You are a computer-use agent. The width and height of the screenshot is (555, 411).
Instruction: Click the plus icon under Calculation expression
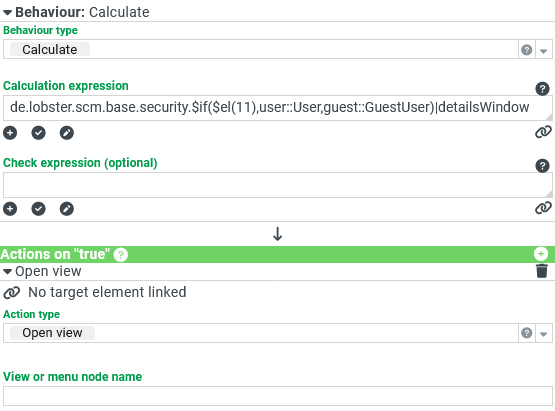(10, 133)
